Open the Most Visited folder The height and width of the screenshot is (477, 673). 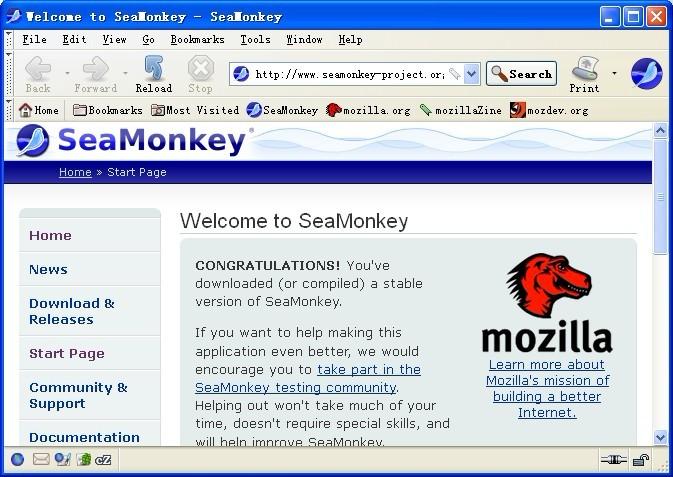(x=195, y=110)
